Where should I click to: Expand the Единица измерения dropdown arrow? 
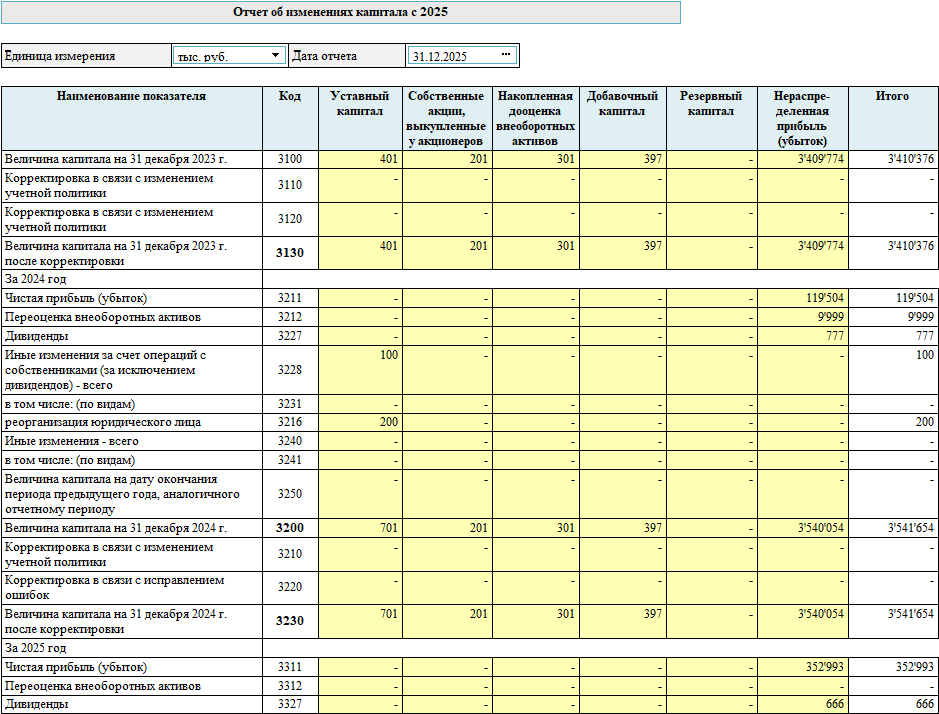pos(276,55)
